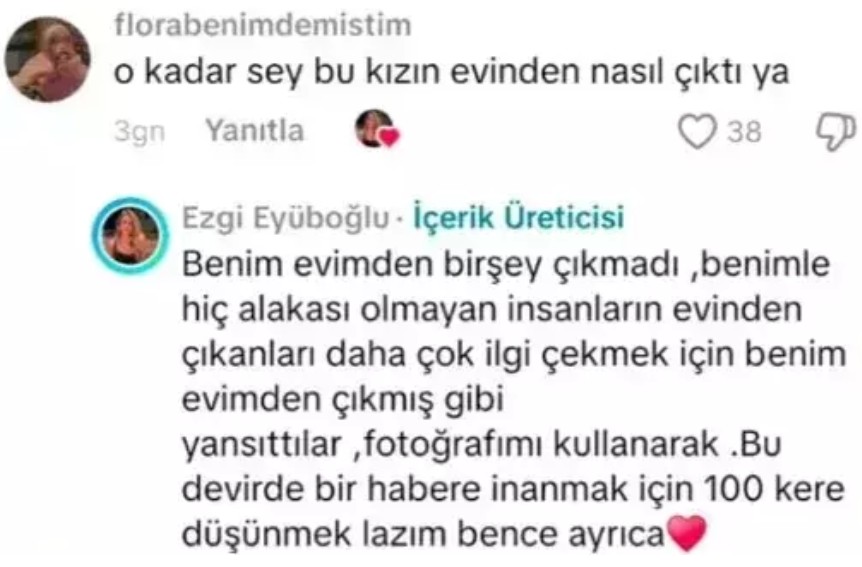Tap the 38 like count
Screen dimensions: 862x567
[x=744, y=132]
